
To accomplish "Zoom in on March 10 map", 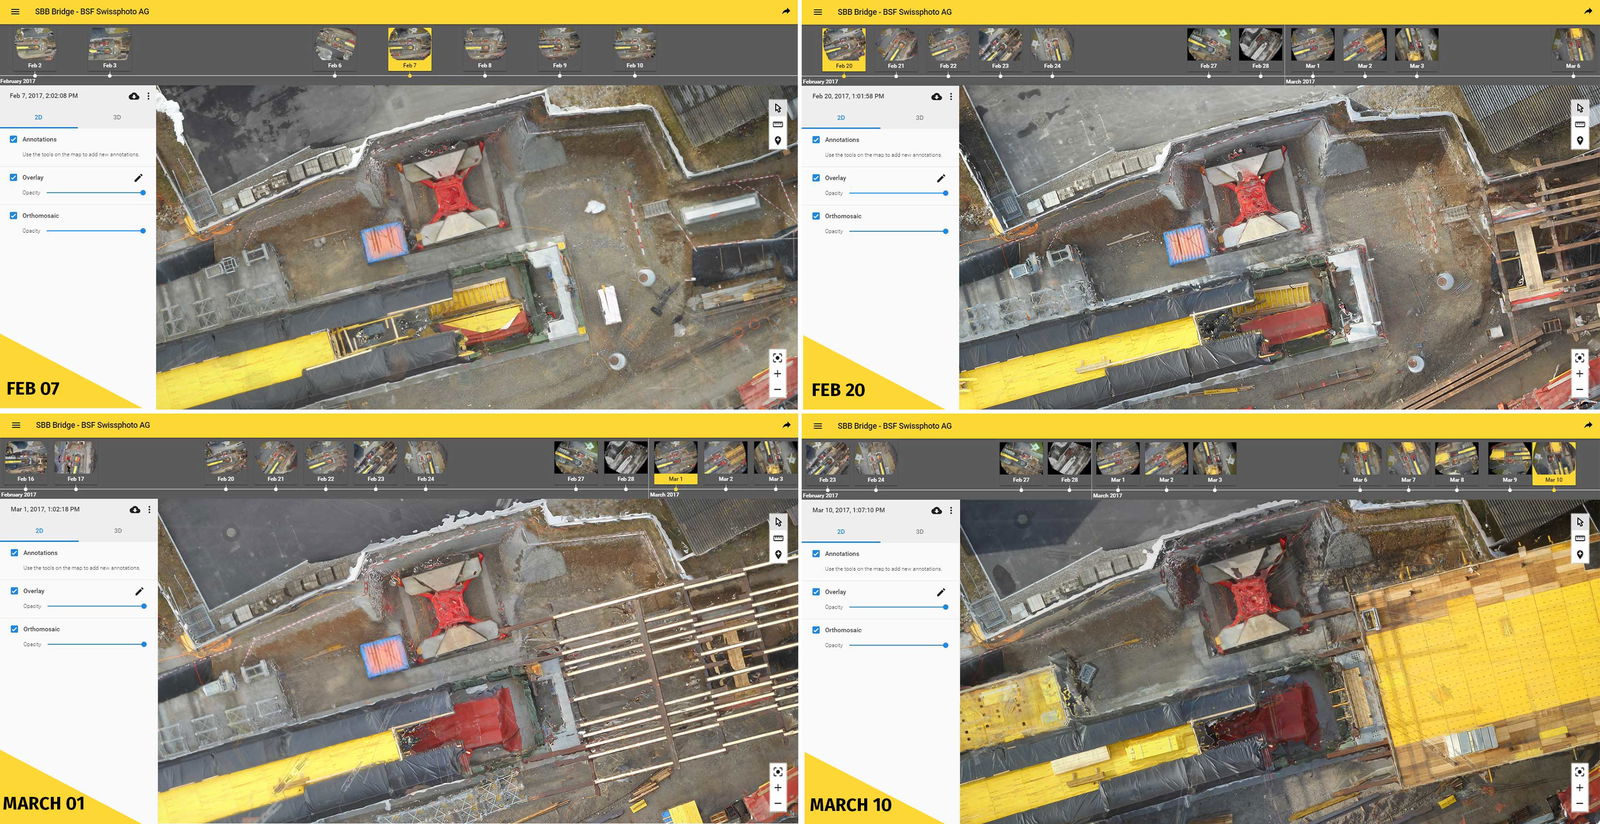I will pyautogui.click(x=1579, y=787).
